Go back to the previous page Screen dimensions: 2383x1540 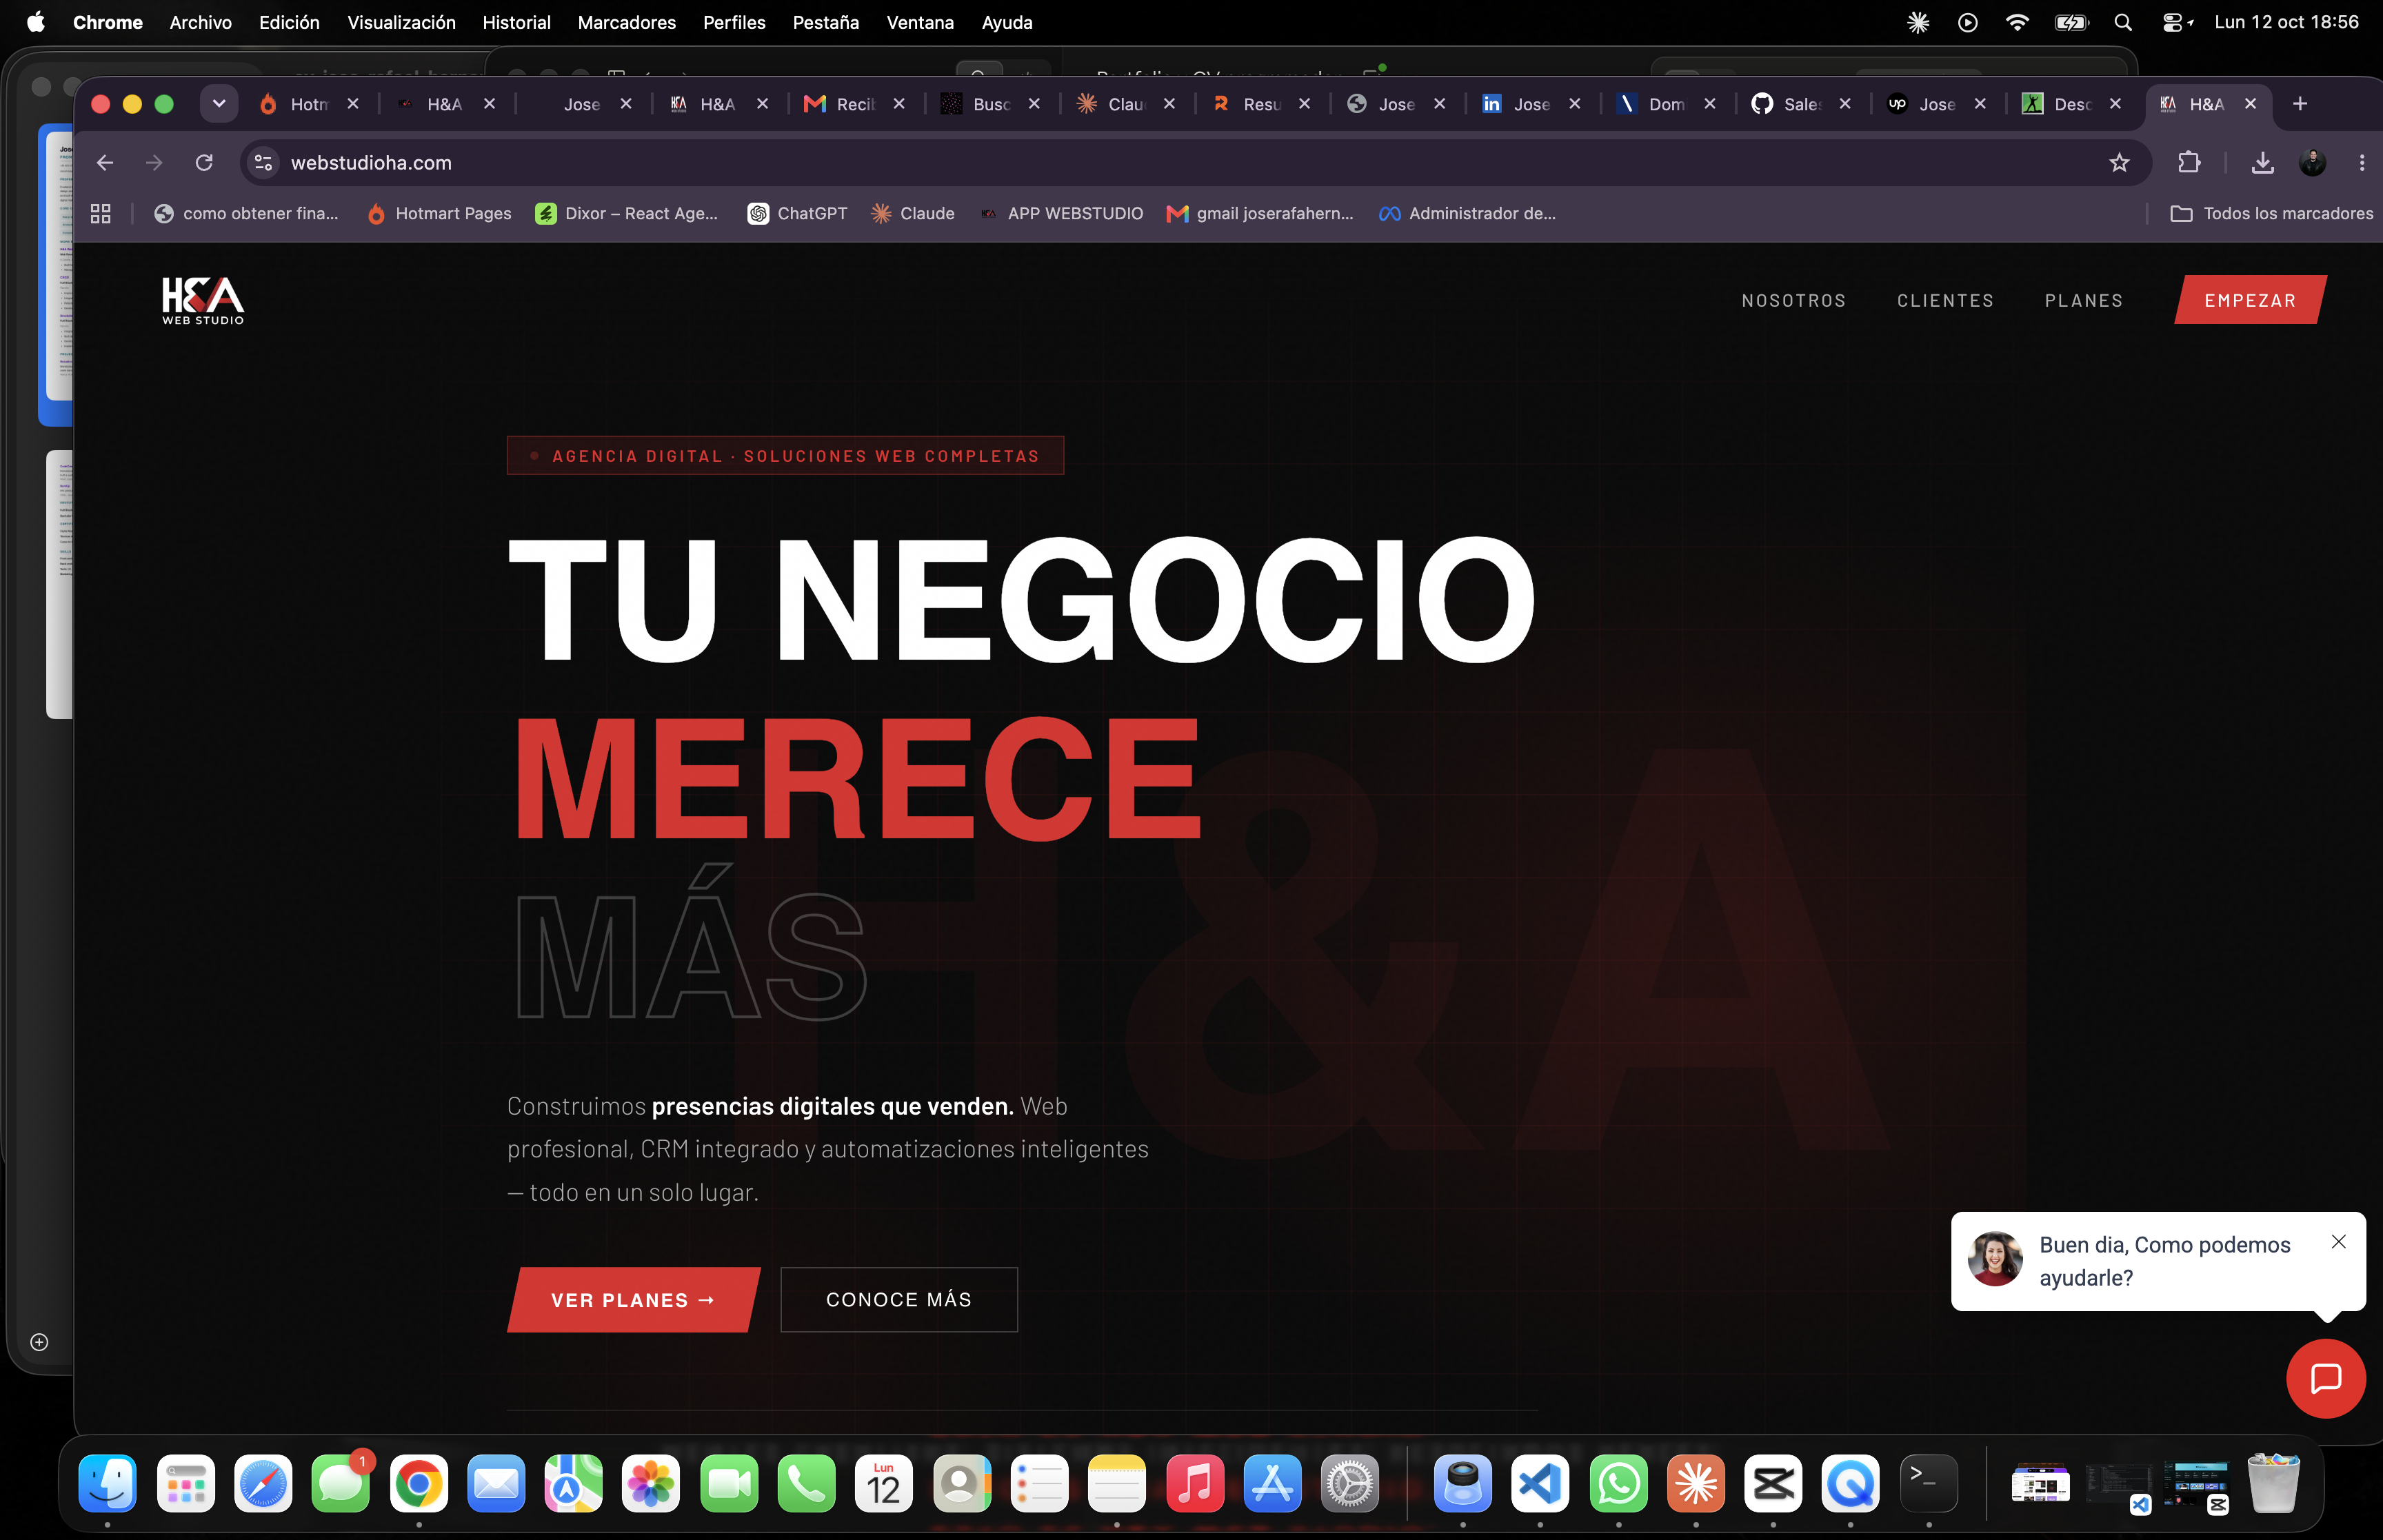pyautogui.click(x=105, y=162)
